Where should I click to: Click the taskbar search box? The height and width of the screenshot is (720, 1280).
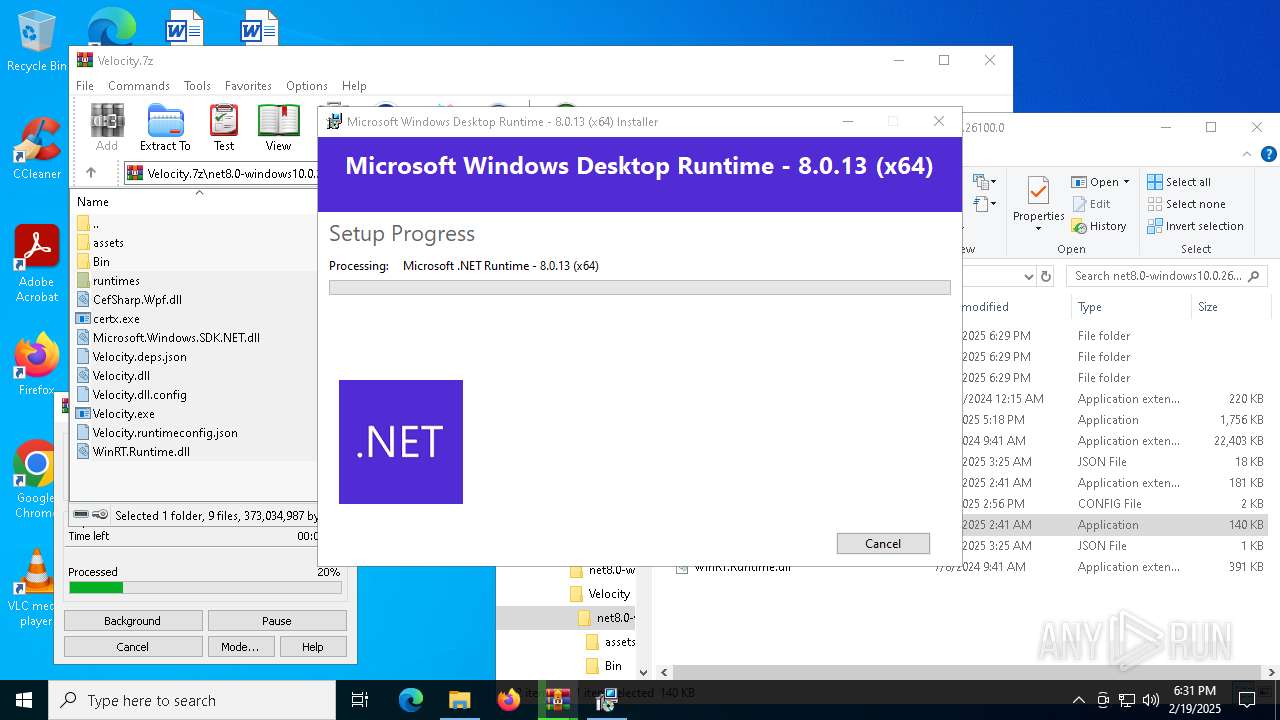coord(192,700)
